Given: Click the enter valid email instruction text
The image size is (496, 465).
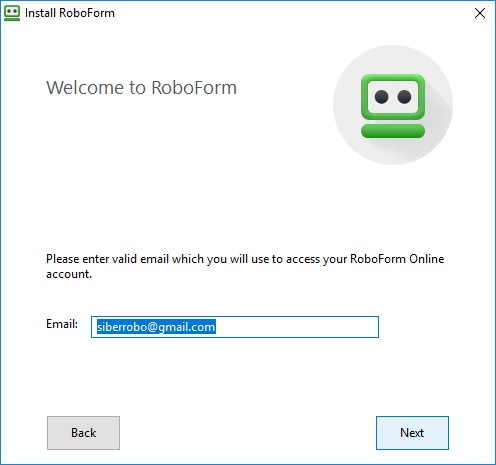Looking at the screenshot, I should tap(245, 266).
